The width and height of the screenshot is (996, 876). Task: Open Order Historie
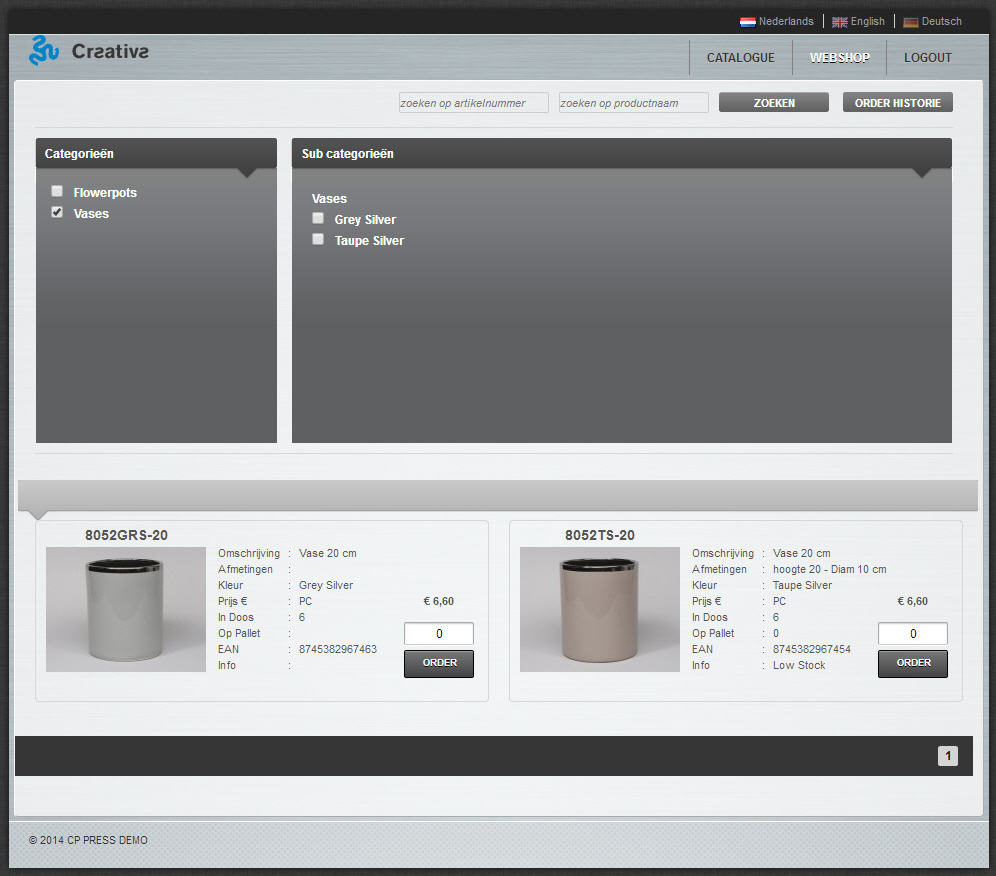pyautogui.click(x=897, y=103)
